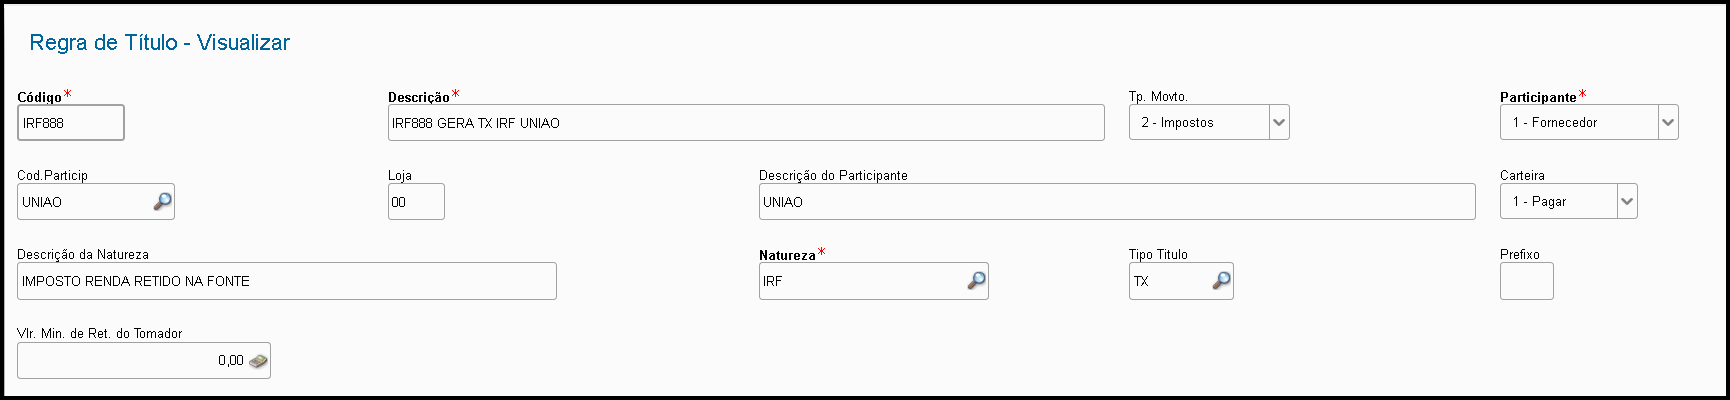Open the Participante dropdown list
This screenshot has height=400, width=1730.
[x=1667, y=123]
